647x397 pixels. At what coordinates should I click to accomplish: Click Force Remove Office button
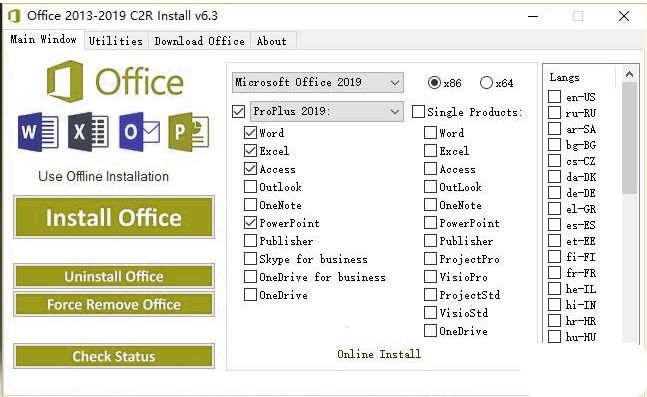pos(114,304)
